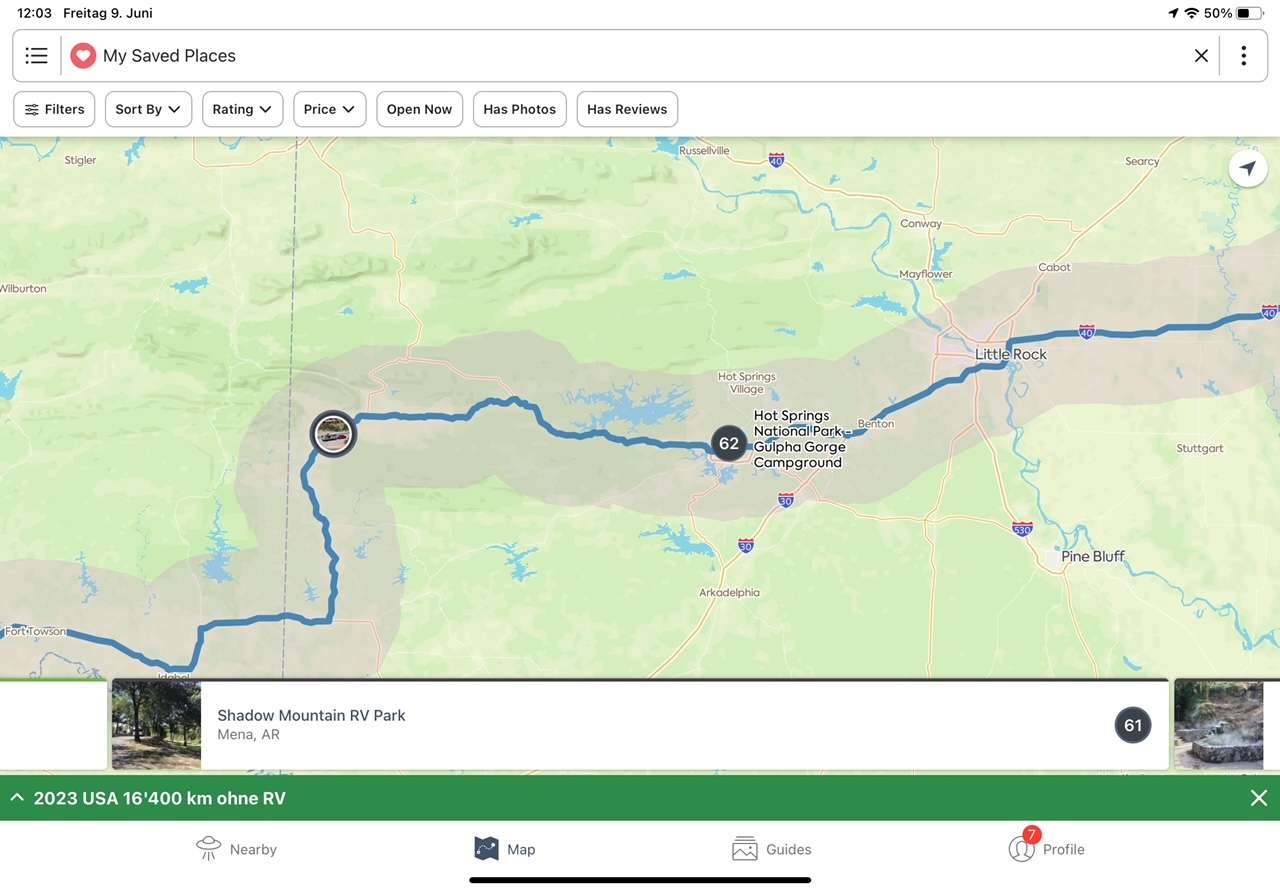Select map marker number 62
The width and height of the screenshot is (1280, 890).
click(x=728, y=444)
